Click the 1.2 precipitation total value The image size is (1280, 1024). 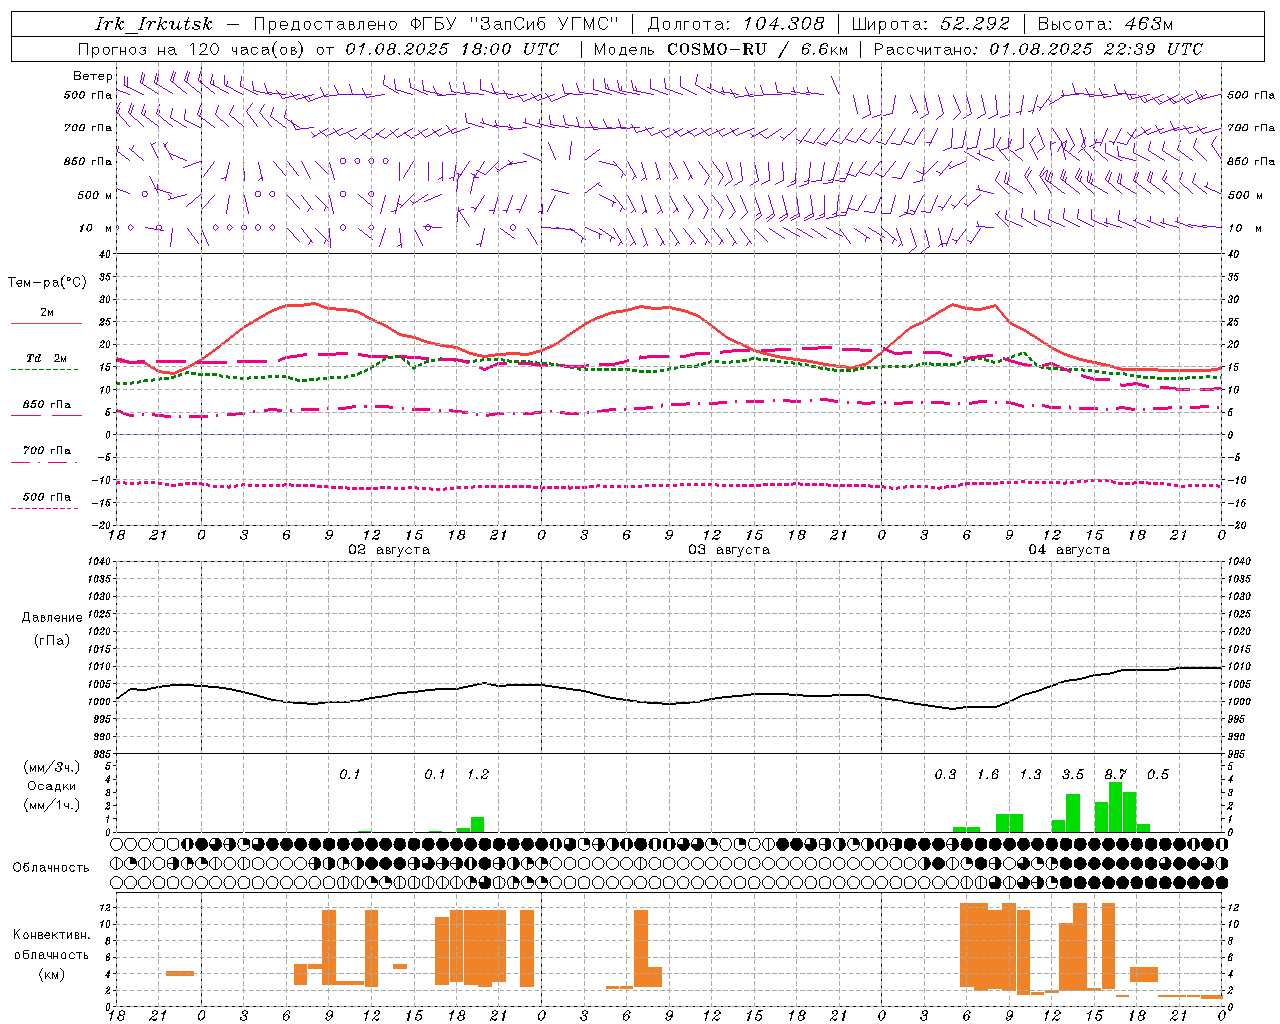pos(478,775)
